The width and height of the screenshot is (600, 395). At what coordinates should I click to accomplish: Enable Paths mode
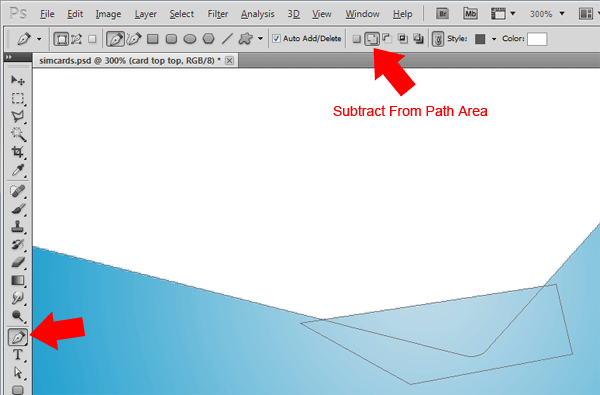click(x=77, y=39)
